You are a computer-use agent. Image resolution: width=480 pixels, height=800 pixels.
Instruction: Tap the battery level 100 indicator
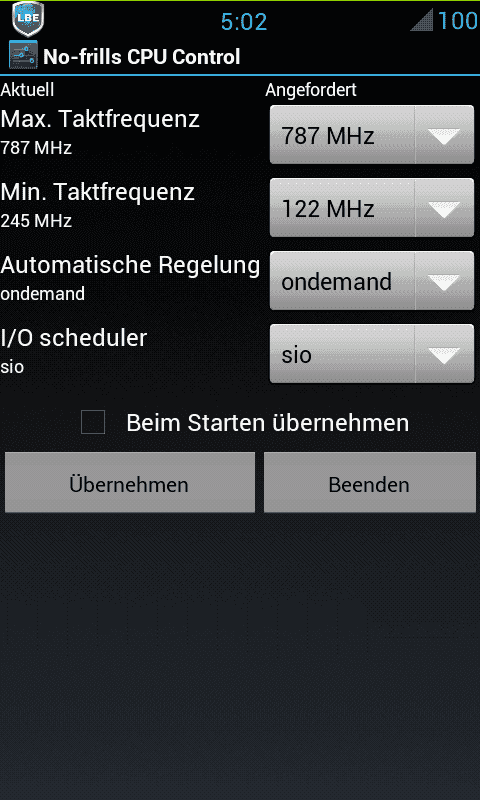[458, 21]
